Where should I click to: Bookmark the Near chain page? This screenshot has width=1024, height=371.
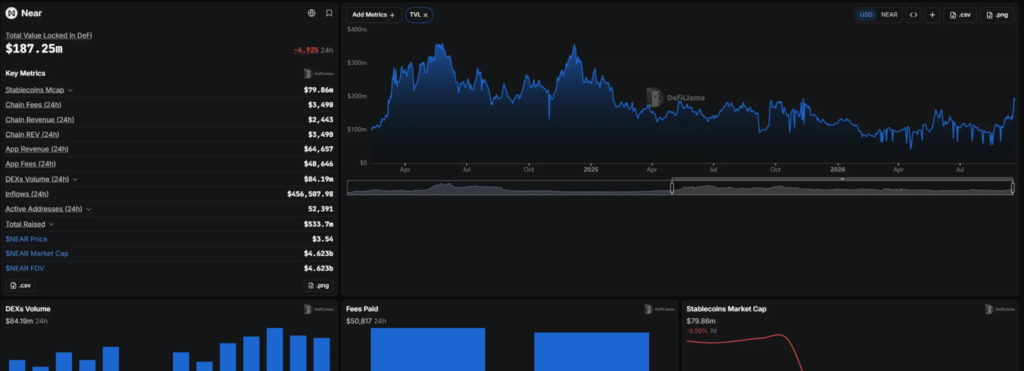[x=329, y=13]
